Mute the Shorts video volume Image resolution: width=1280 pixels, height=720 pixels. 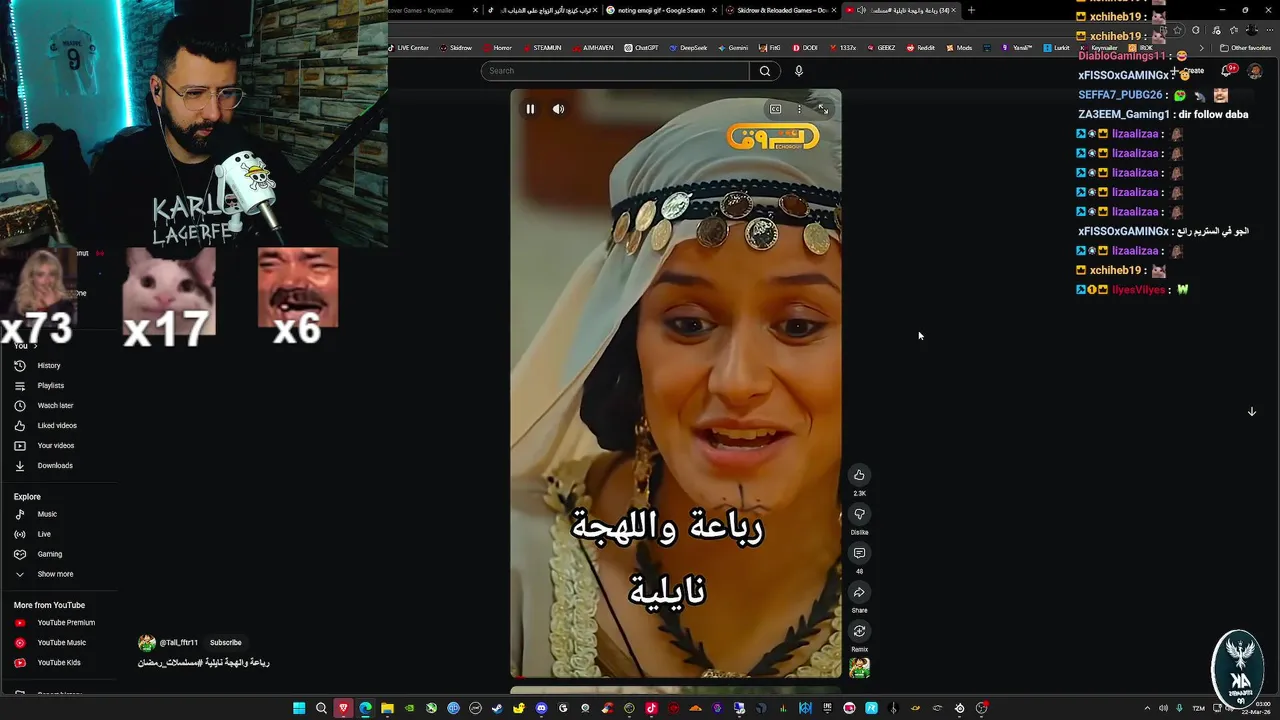pos(559,109)
